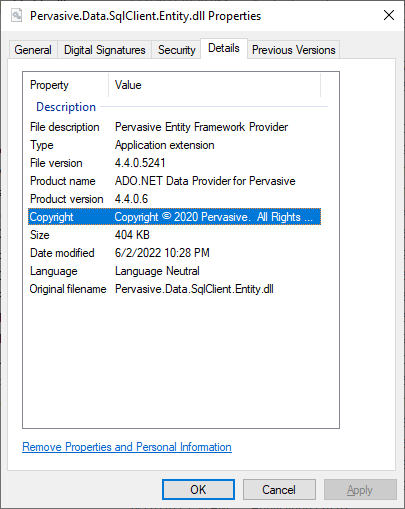
Task: Select the Date modified row
Action: [x=174, y=253]
